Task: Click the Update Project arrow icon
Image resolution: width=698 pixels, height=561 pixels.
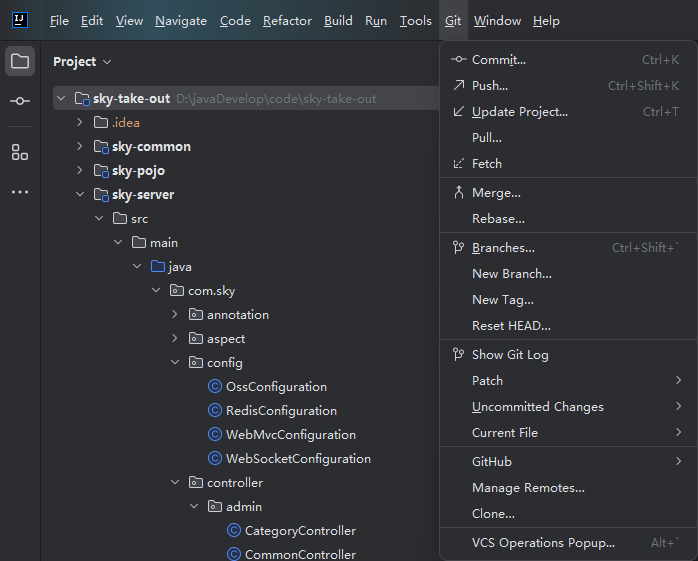Action: pyautogui.click(x=459, y=111)
